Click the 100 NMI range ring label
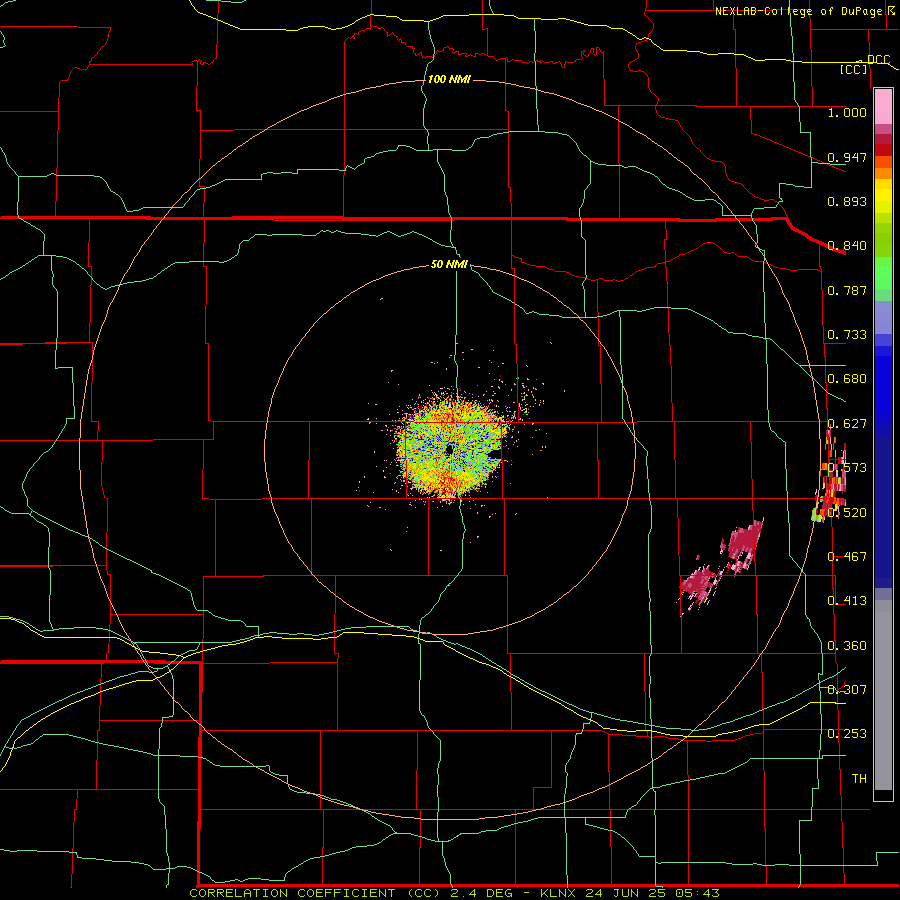The image size is (900, 900). (449, 79)
